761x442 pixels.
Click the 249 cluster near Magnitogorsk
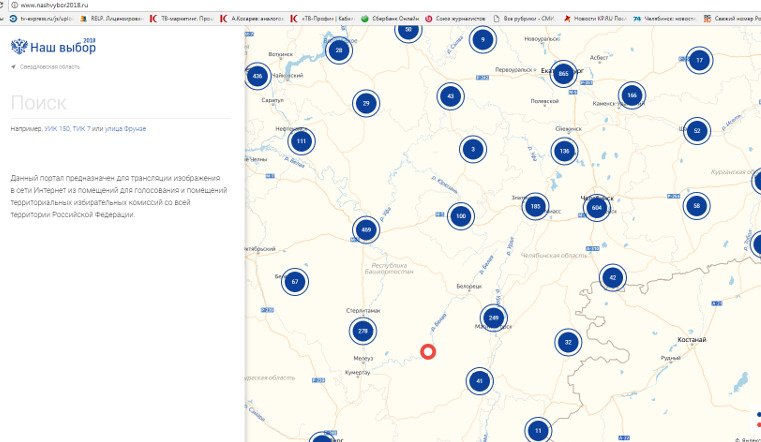coord(494,318)
